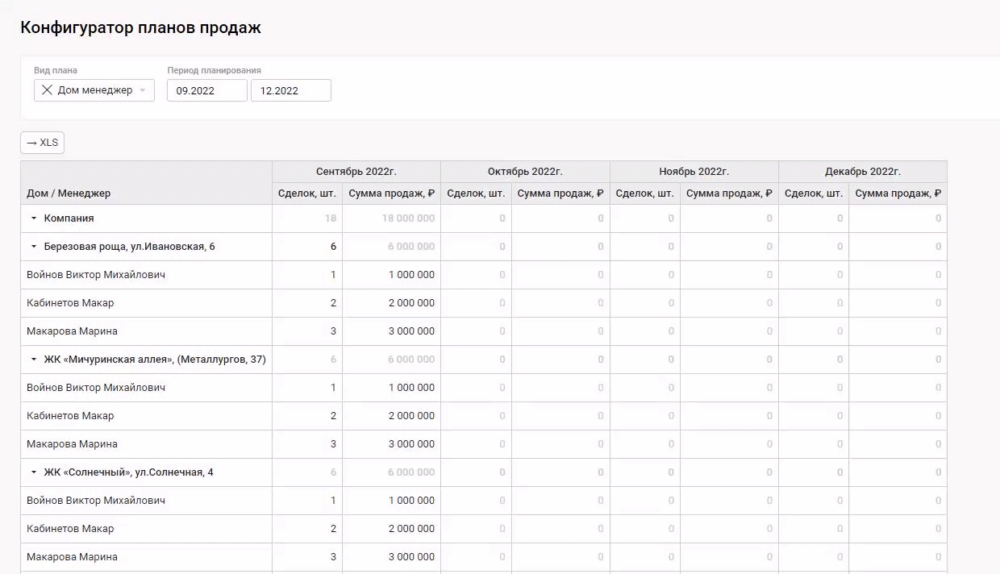Click the December sales sum cell for Компания
Viewport: 1000px width, 574px height.
tap(897, 218)
